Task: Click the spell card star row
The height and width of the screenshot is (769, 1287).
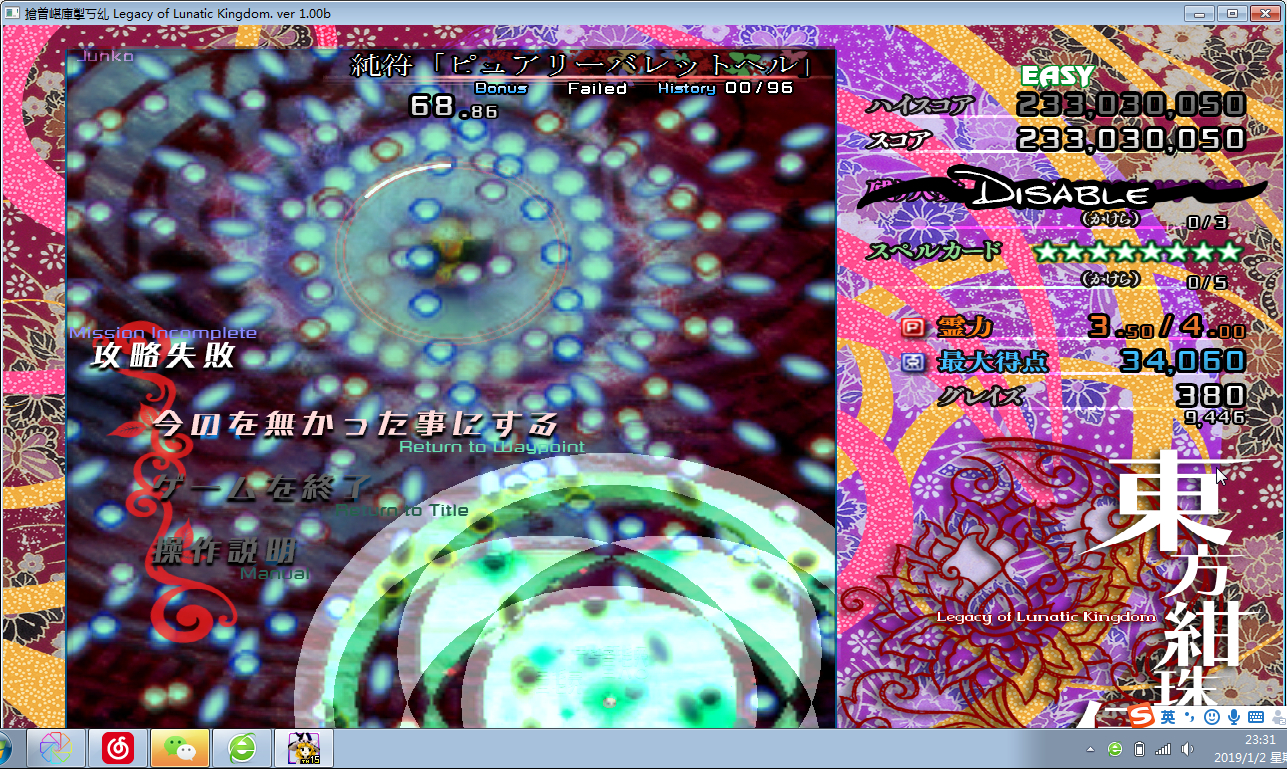Action: [1138, 251]
